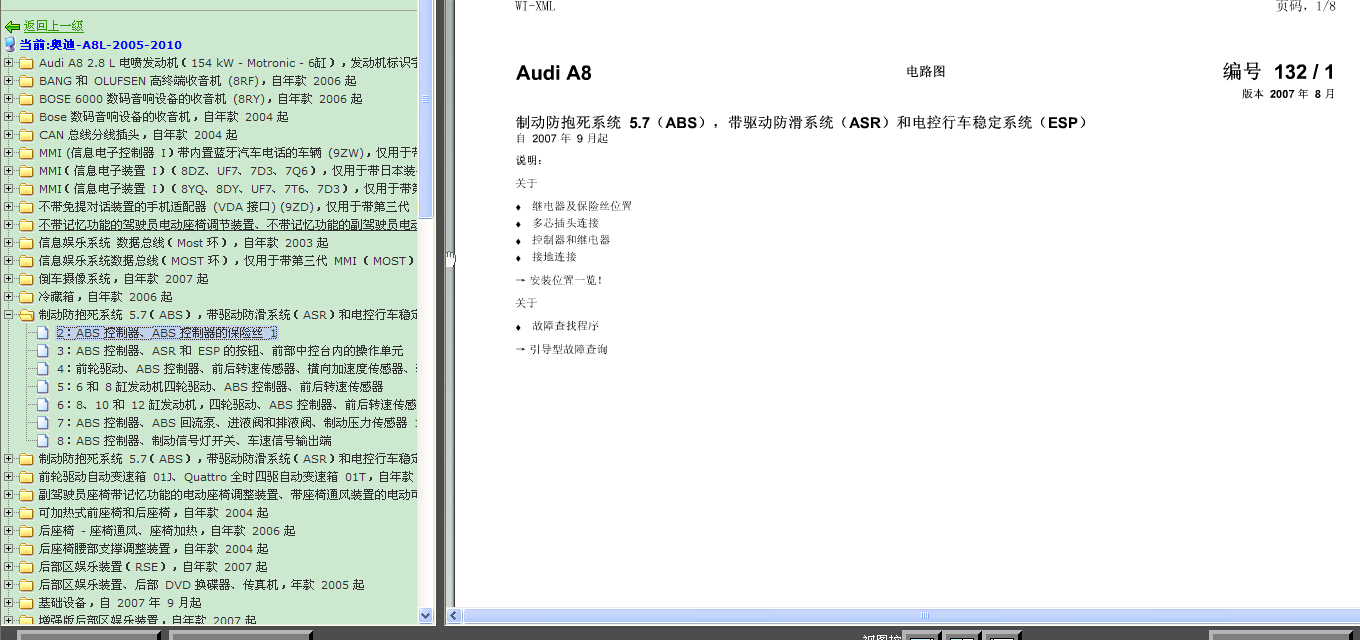Open 6：8、10 和 12 缸发动机，四轮驱动
1360x640 pixels.
237,405
